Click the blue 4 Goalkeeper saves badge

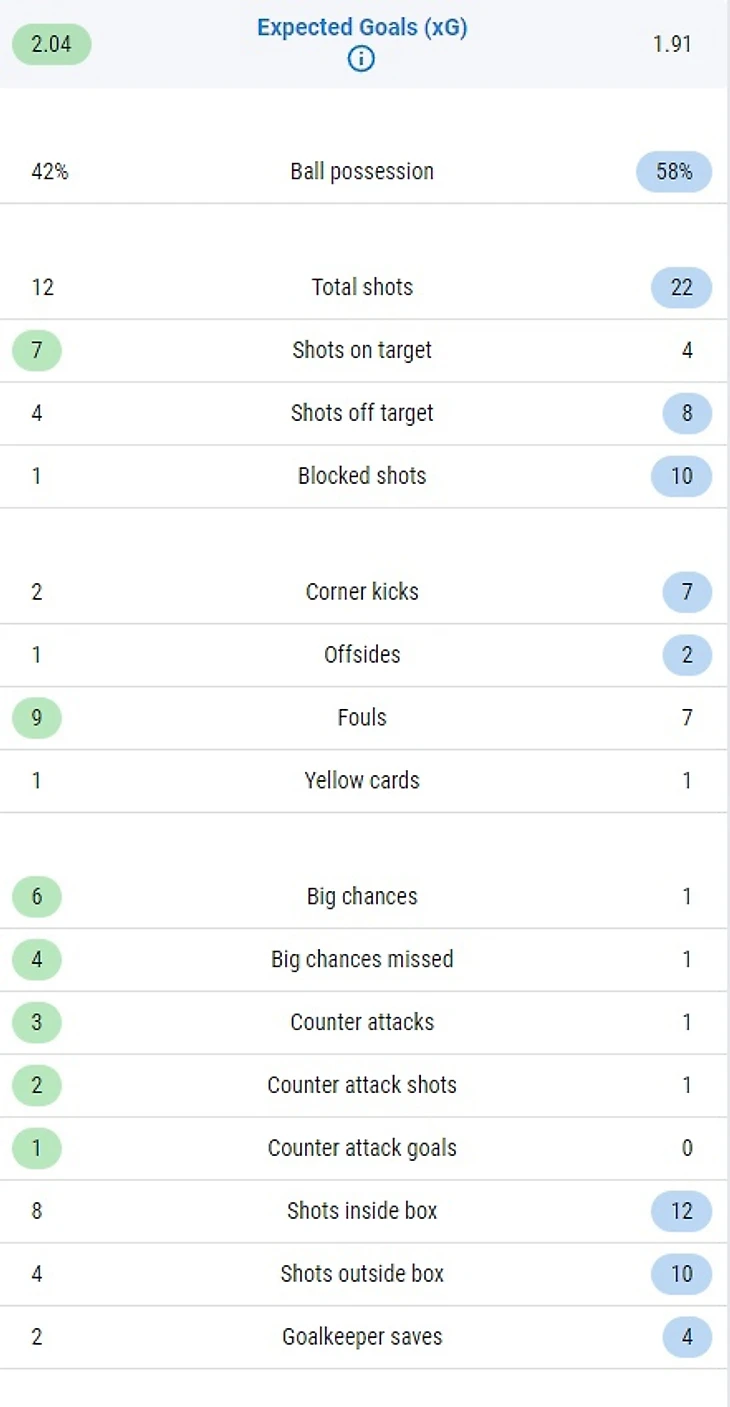pyautogui.click(x=687, y=1338)
